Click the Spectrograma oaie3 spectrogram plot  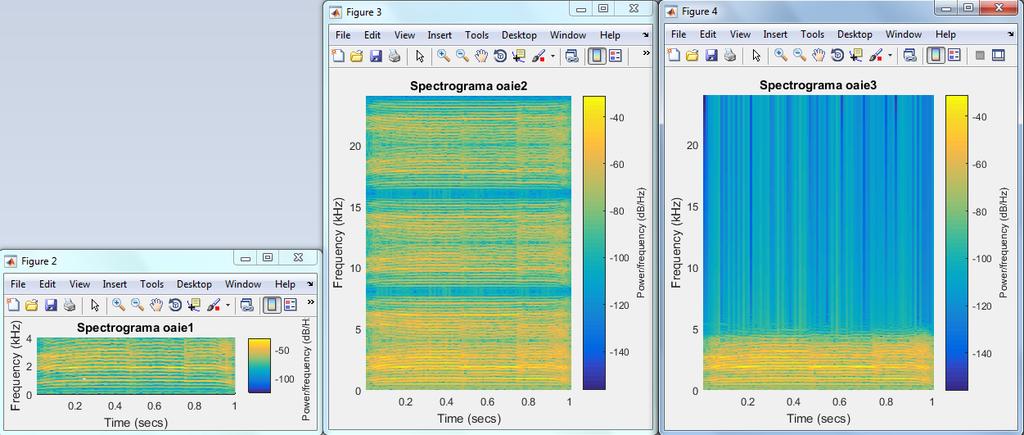818,242
